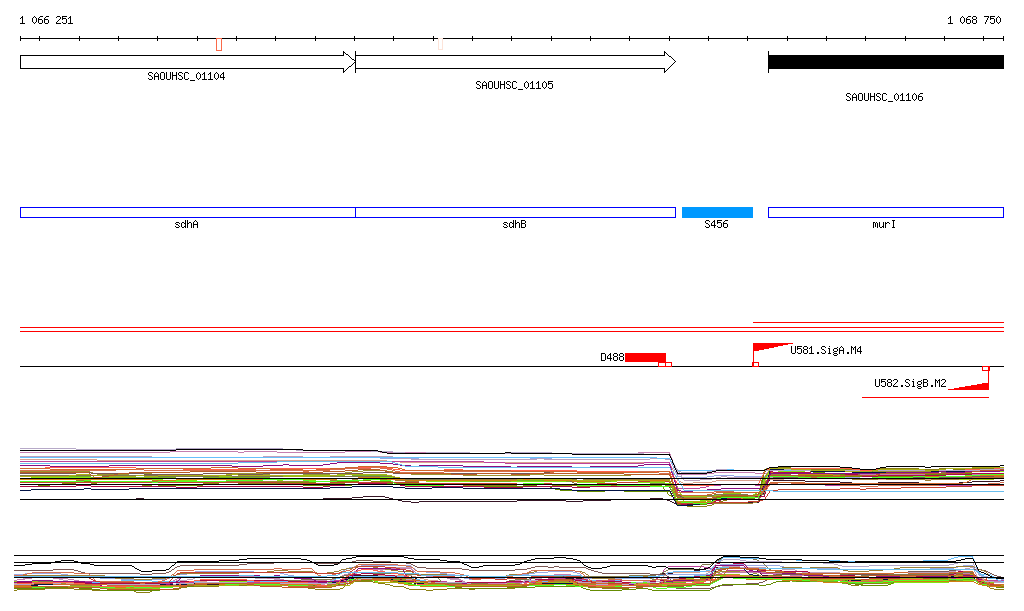Click the black SAOUHSC_01106 gene bar
Image resolution: width=1024 pixels, height=611 pixels.
pos(885,62)
